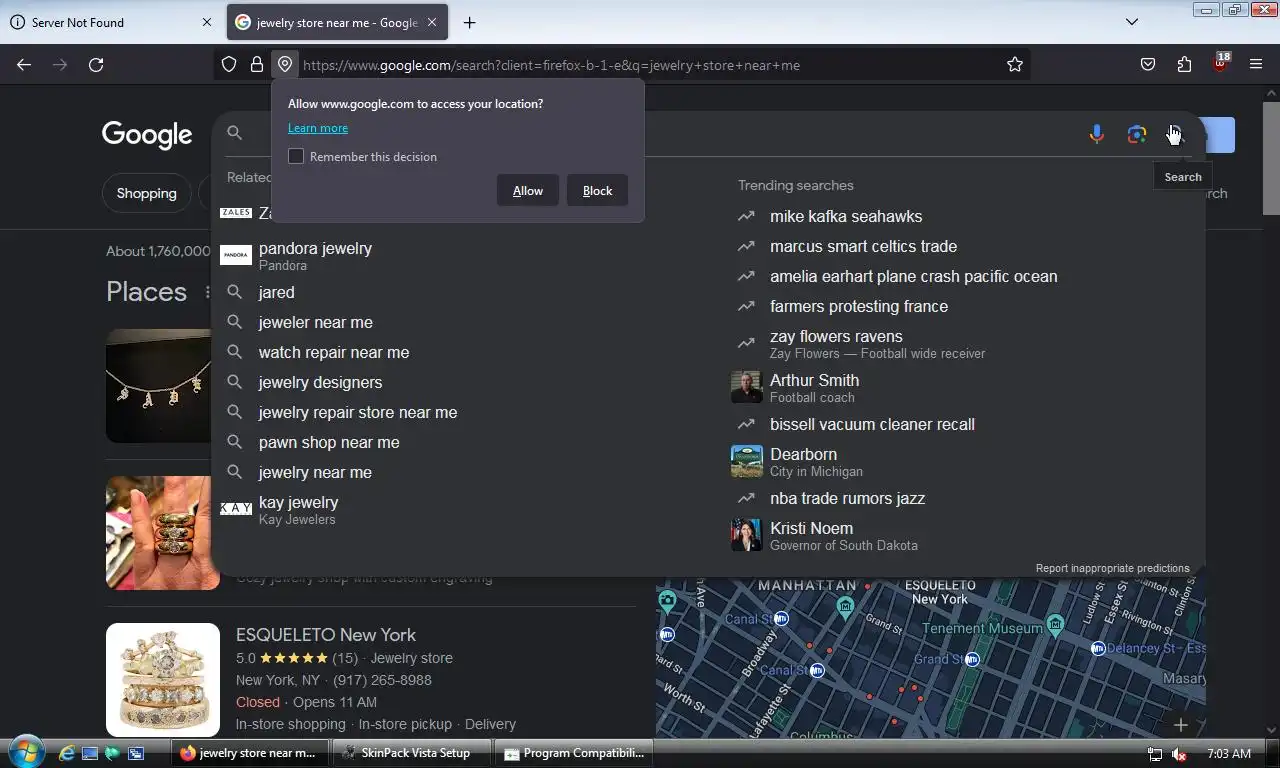Close the jewelry store near me tab

(x=431, y=22)
